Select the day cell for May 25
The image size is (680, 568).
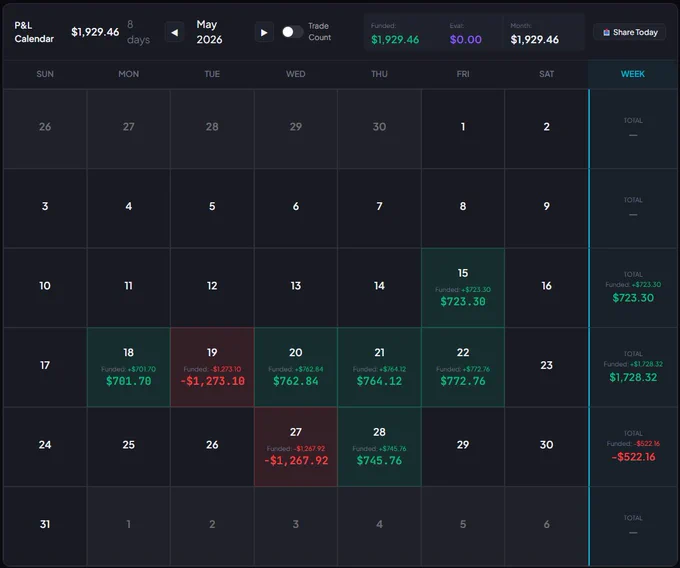[x=128, y=447]
